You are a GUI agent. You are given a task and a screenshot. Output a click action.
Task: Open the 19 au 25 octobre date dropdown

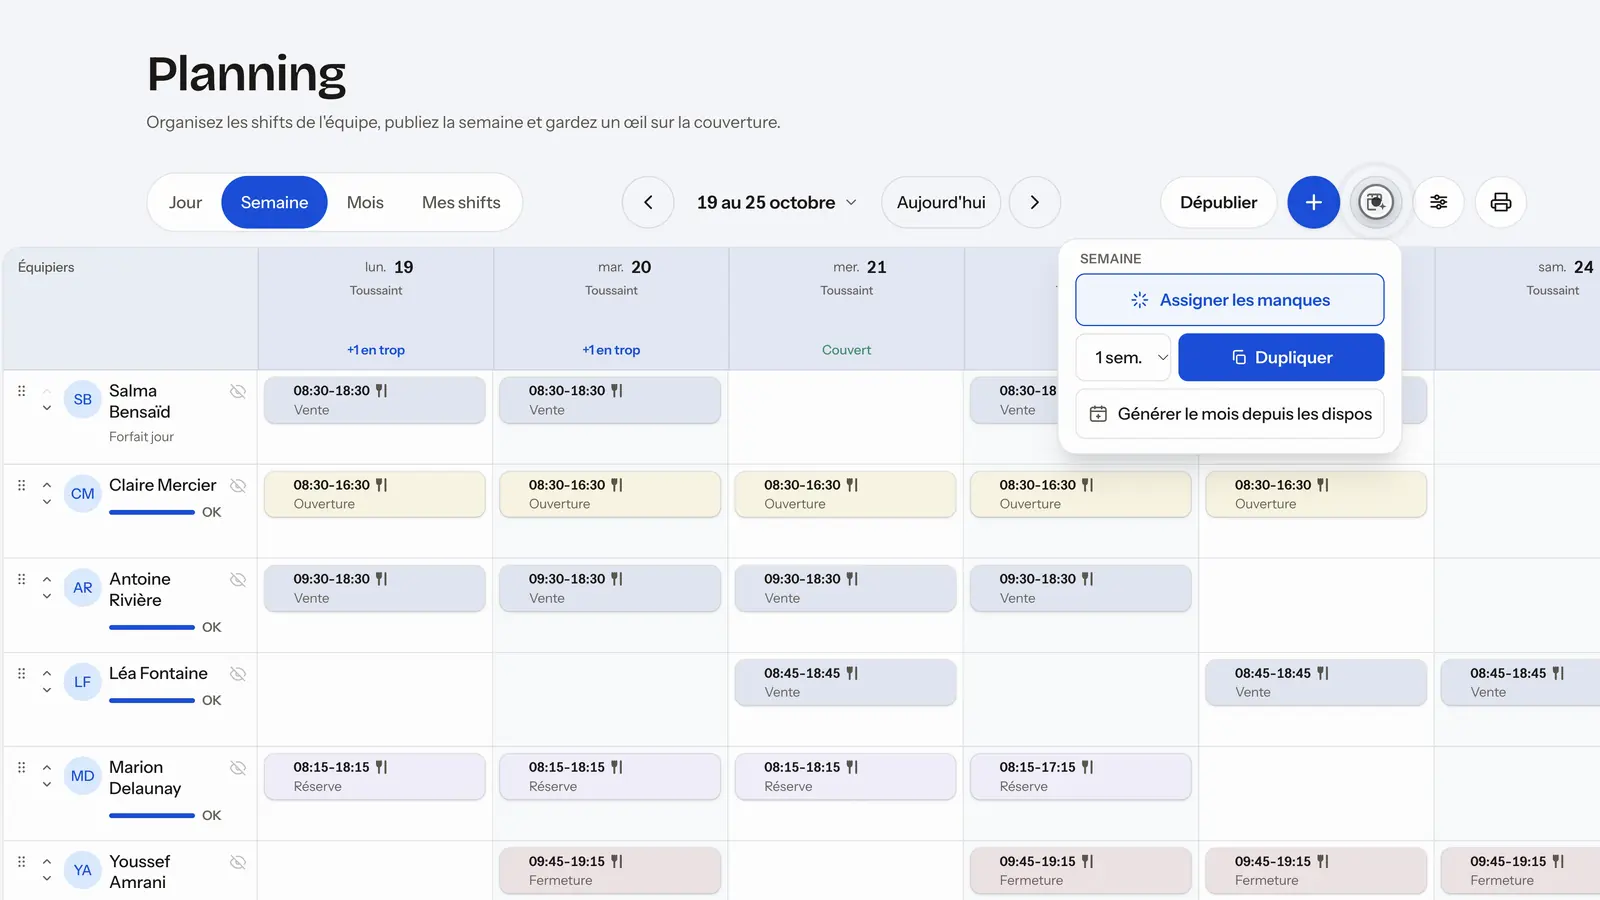coord(777,202)
